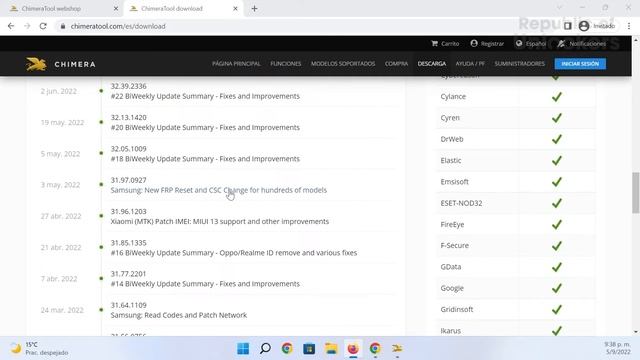
Task: Open Xiaomi (MTK) Patch IMEI link
Action: [x=220, y=222]
